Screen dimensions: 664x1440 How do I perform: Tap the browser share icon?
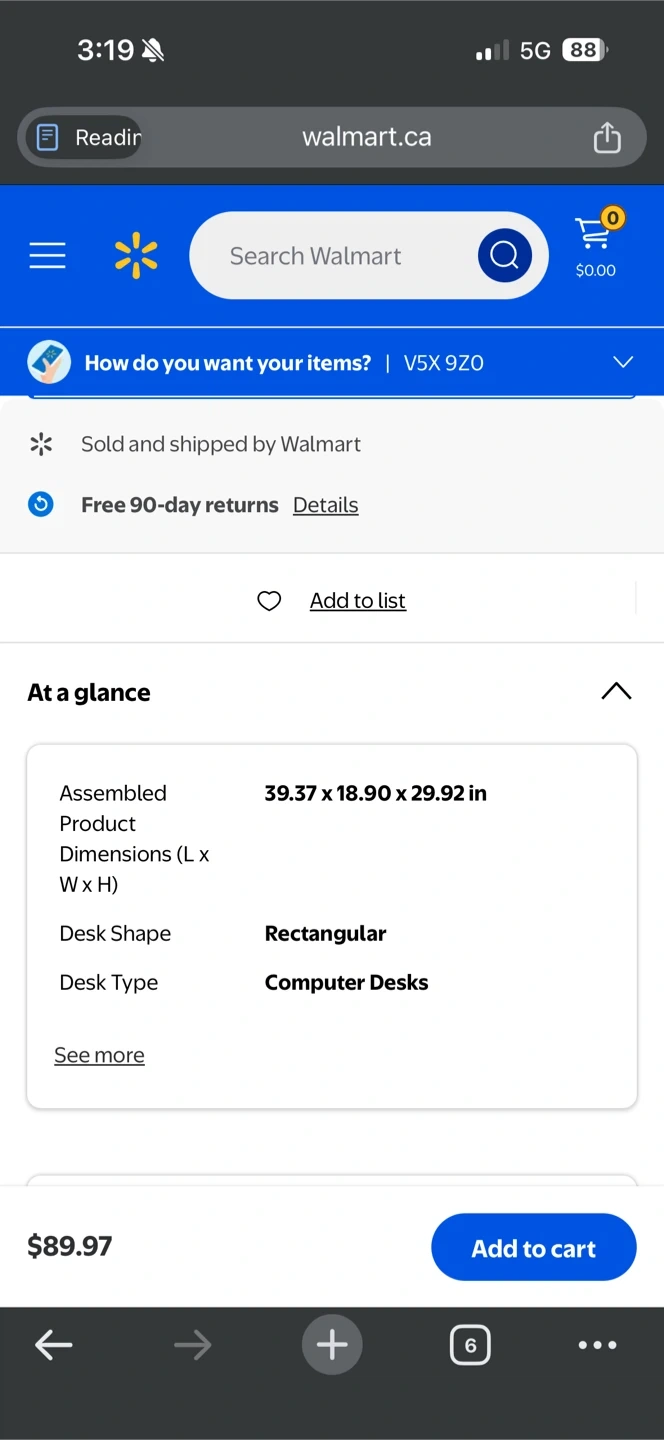coord(607,137)
